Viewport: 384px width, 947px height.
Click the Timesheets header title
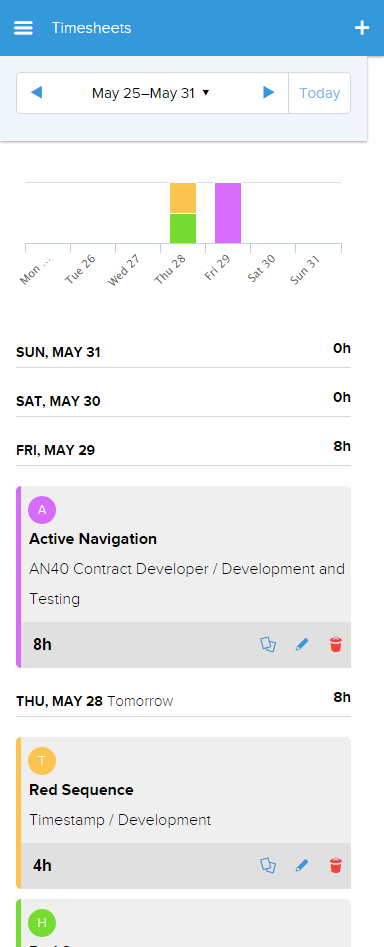pos(91,28)
